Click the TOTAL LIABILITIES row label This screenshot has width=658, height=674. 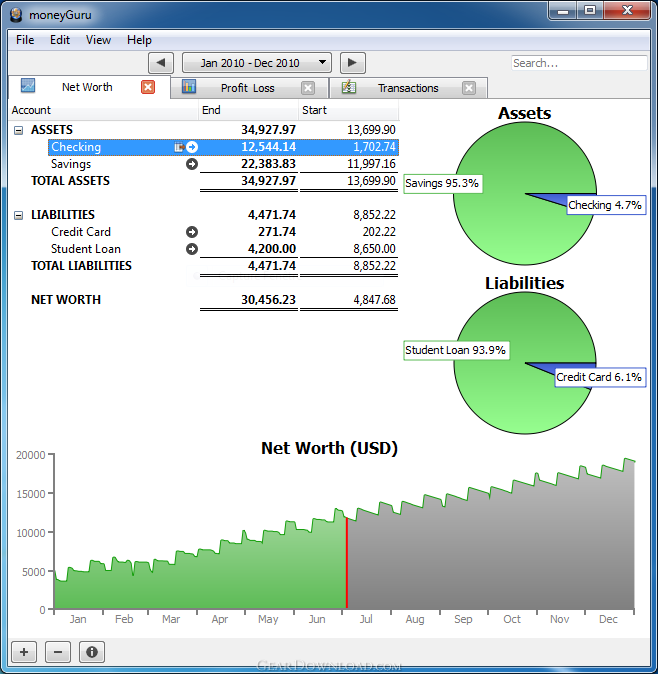coord(81,266)
